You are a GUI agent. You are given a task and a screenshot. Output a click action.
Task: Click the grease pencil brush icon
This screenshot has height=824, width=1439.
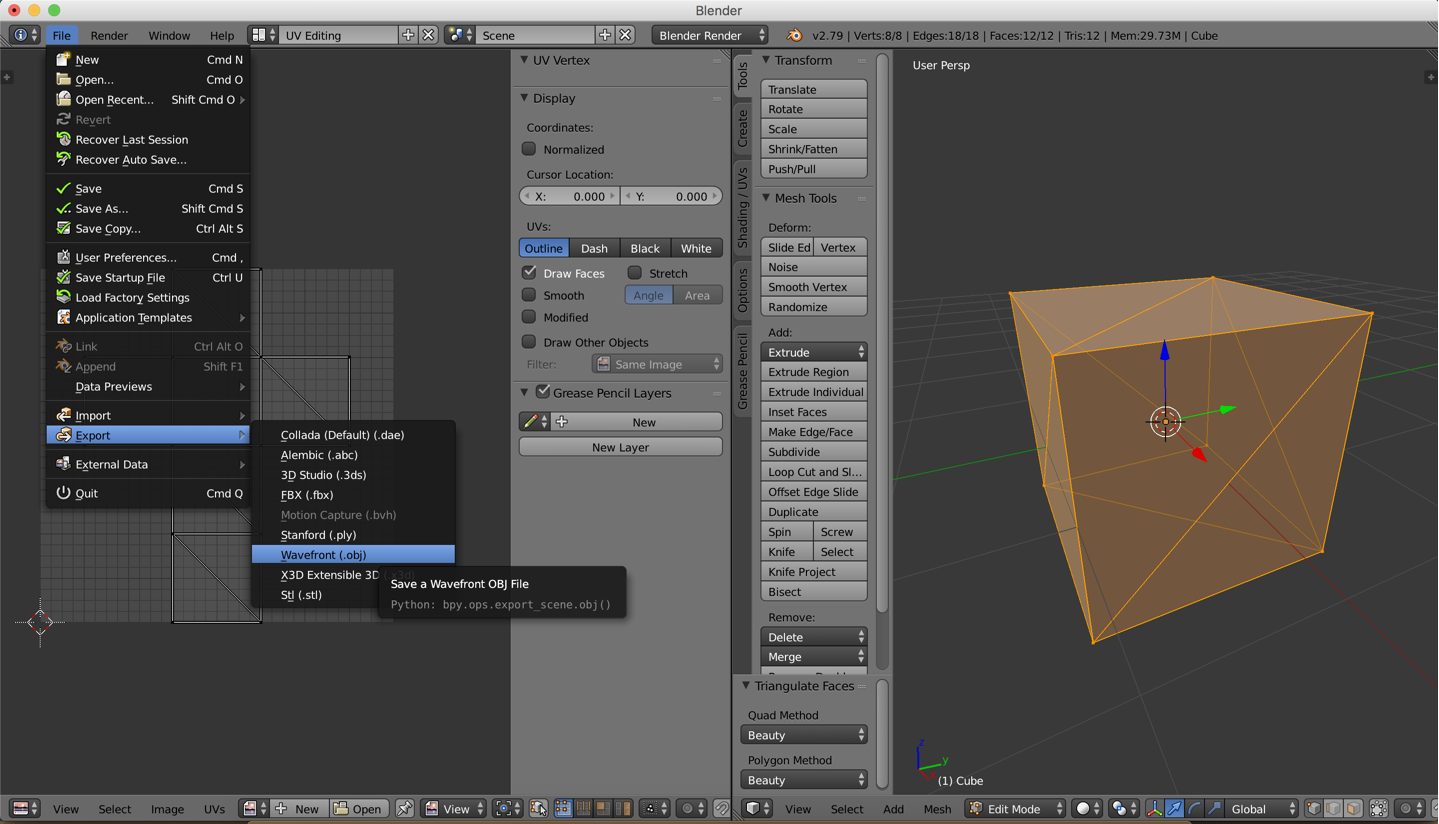536,422
